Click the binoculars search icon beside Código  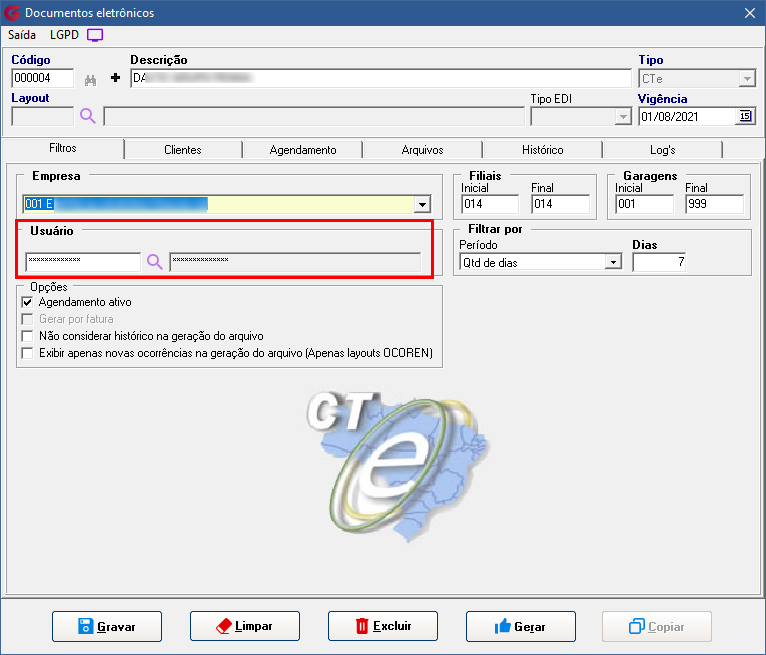[x=90, y=80]
